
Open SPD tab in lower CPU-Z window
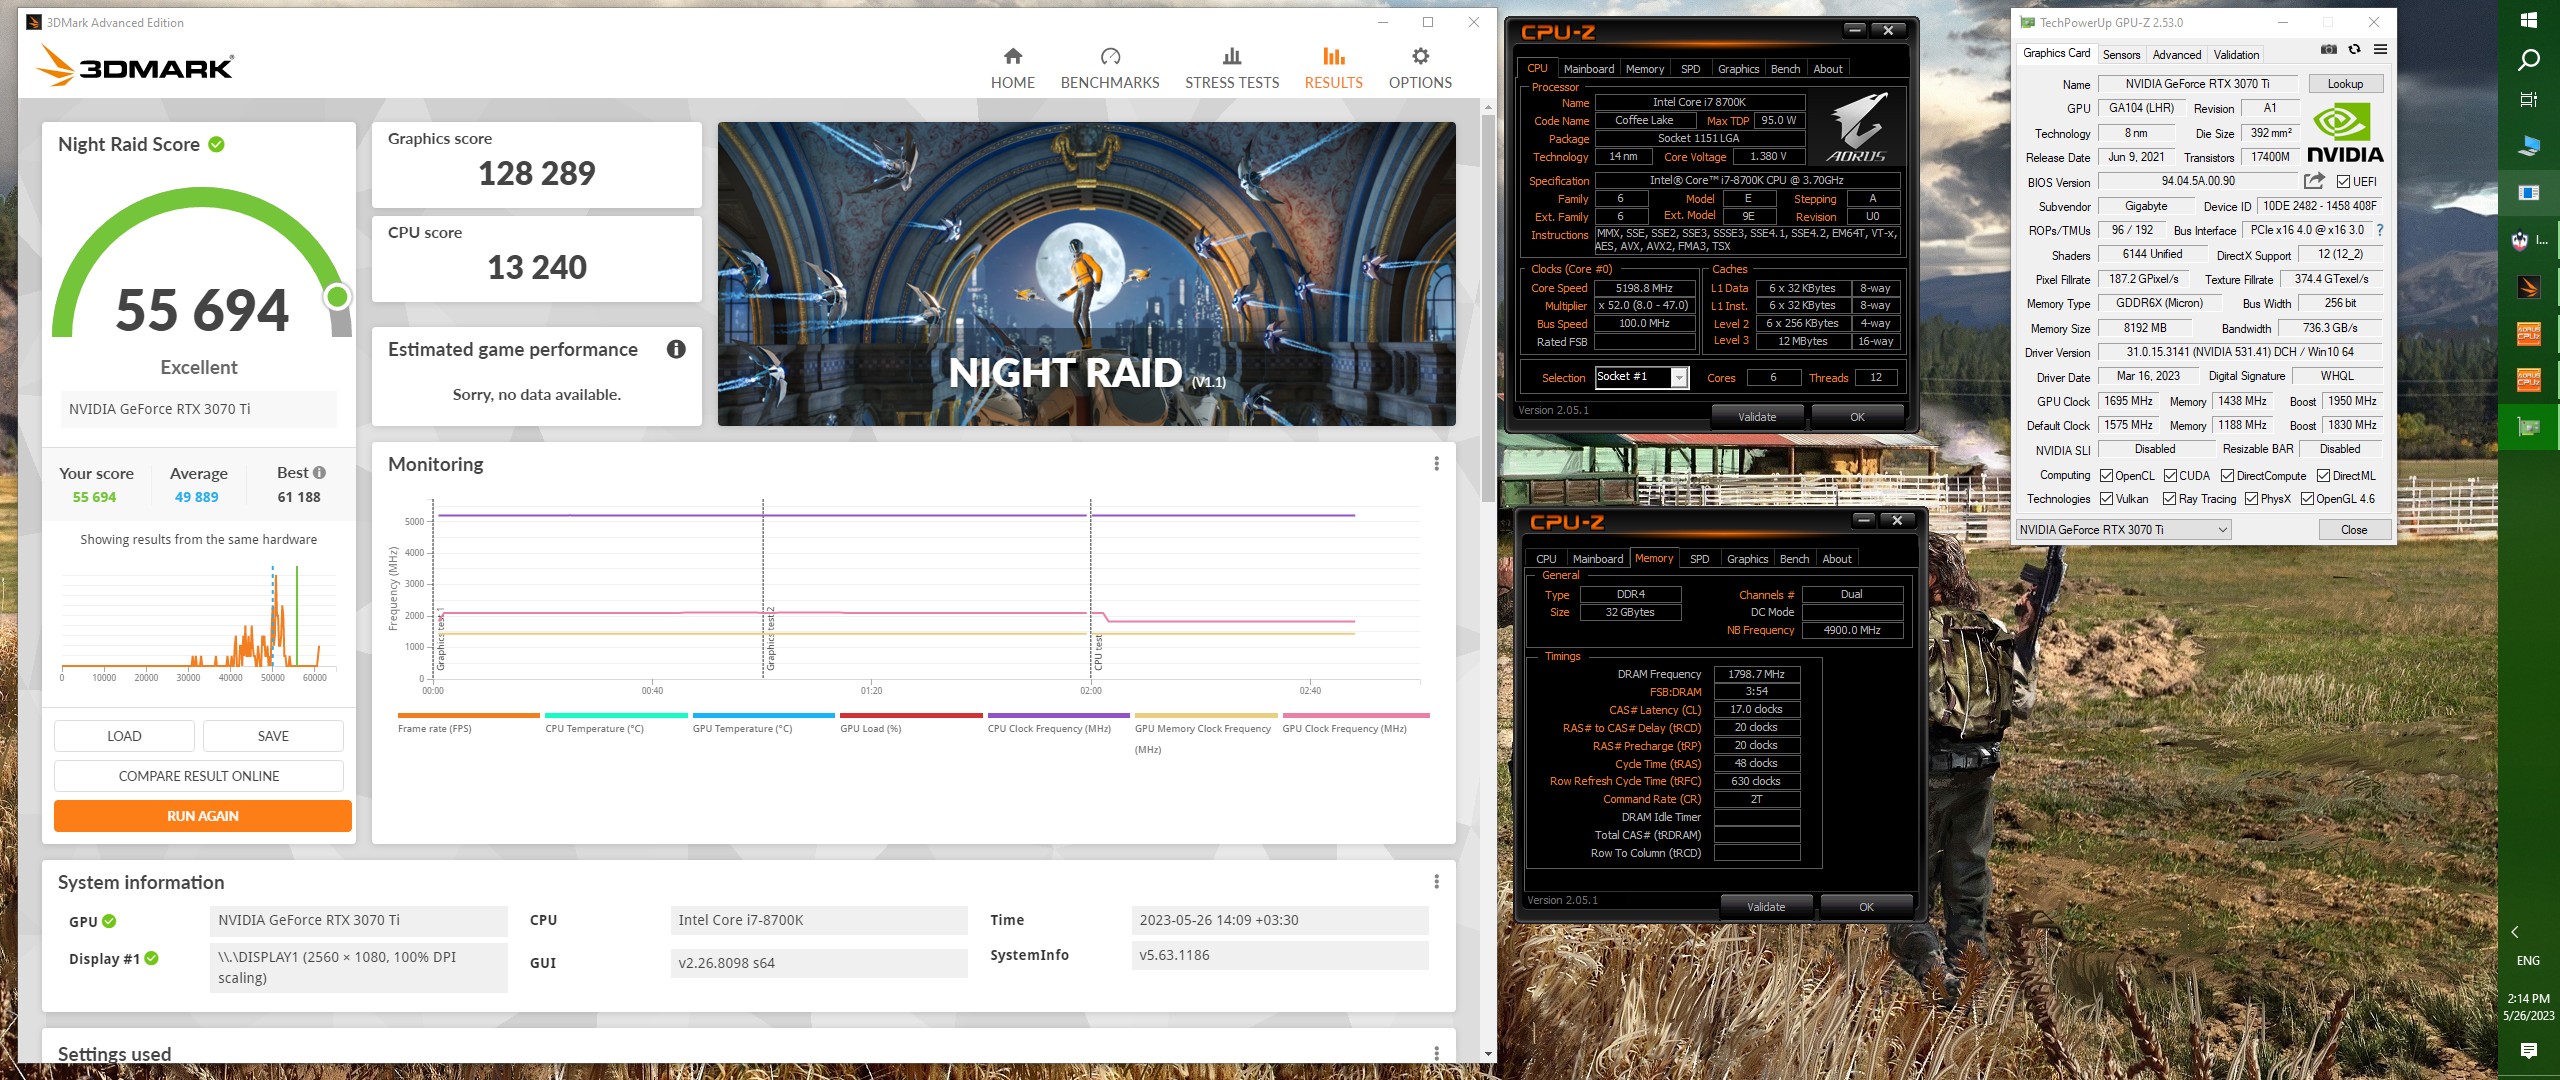coord(1699,559)
